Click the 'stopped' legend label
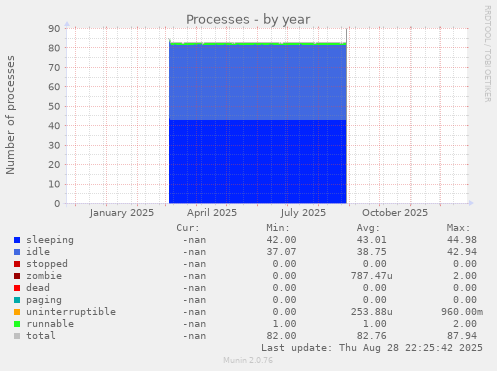The width and height of the screenshot is (497, 371). point(47,264)
